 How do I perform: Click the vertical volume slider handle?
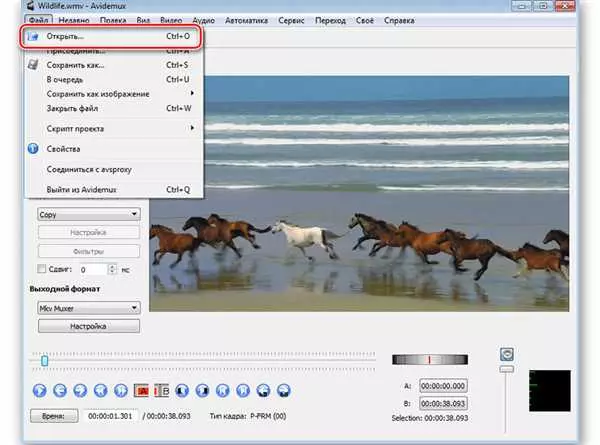pyautogui.click(x=507, y=369)
